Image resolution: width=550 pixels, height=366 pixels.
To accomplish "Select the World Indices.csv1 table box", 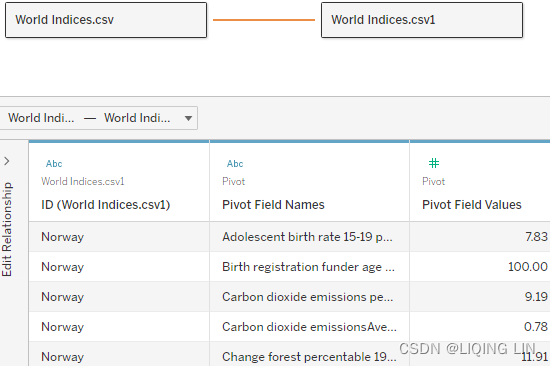I will (x=422, y=20).
